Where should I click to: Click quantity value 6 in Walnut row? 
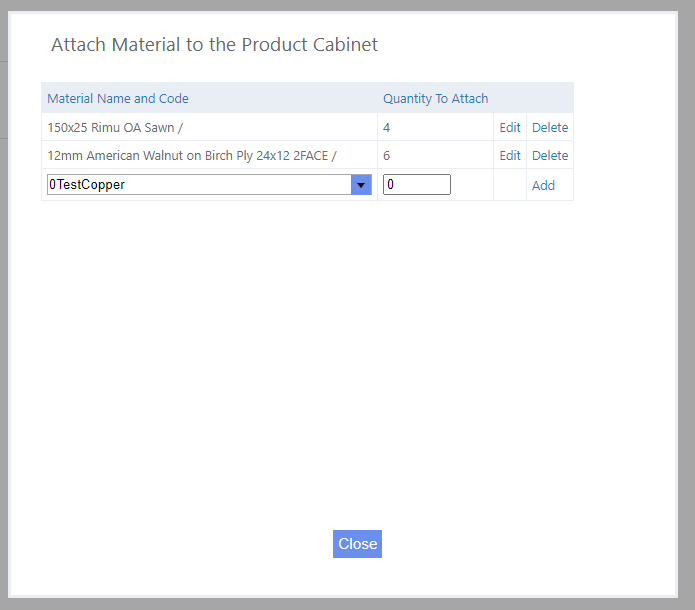click(x=387, y=156)
